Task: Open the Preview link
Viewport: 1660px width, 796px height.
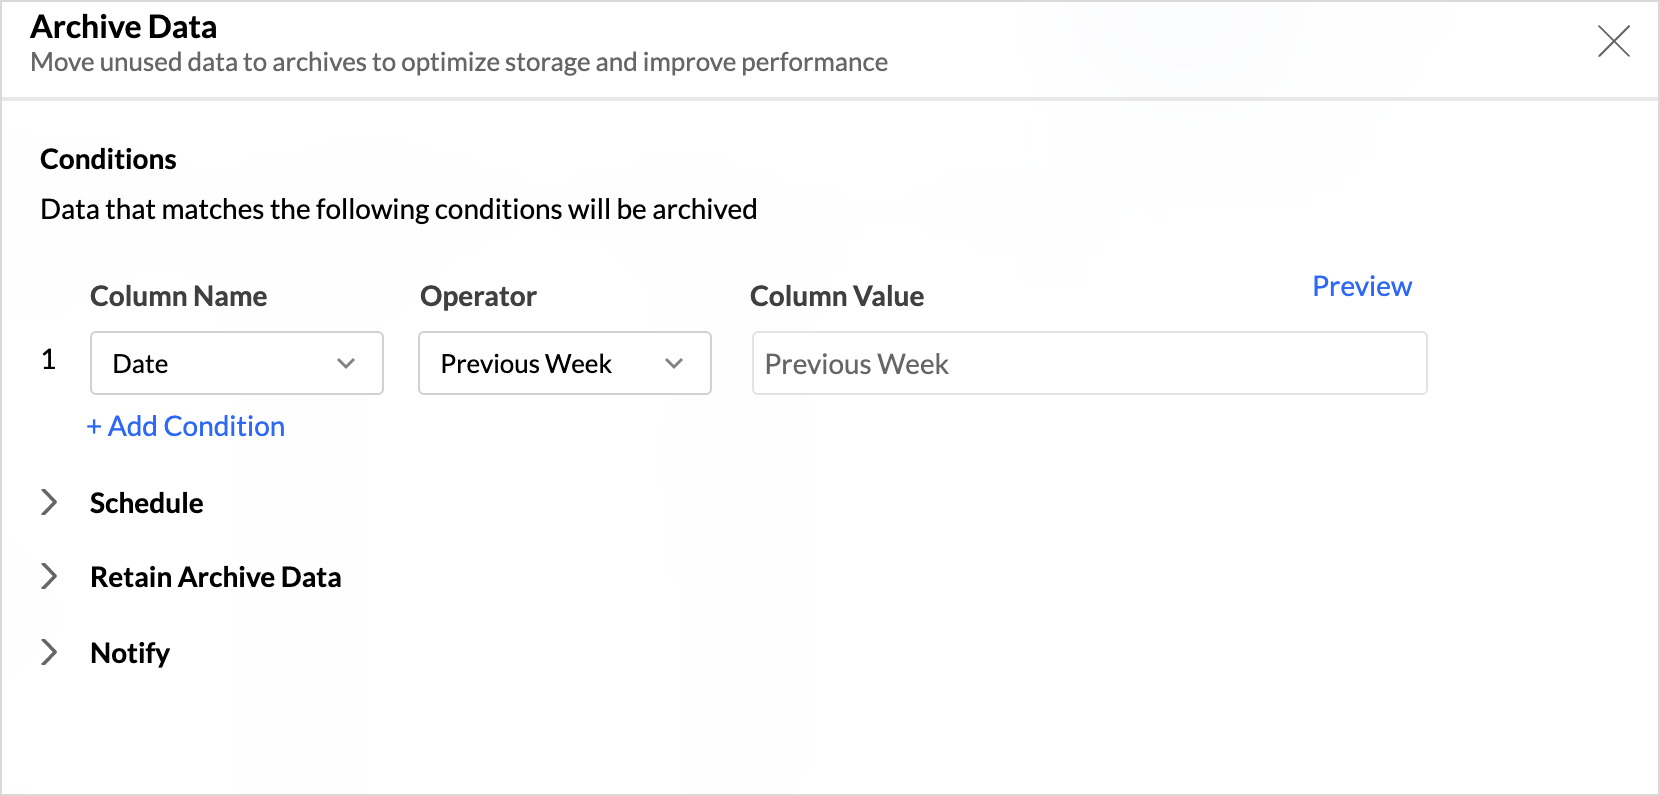Action: click(x=1361, y=286)
